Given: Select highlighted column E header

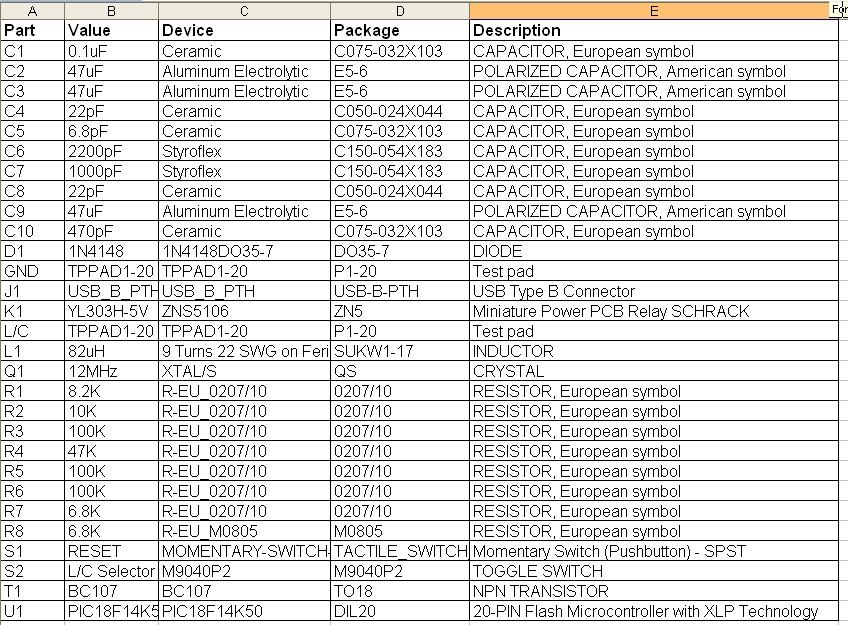Looking at the screenshot, I should (x=654, y=11).
